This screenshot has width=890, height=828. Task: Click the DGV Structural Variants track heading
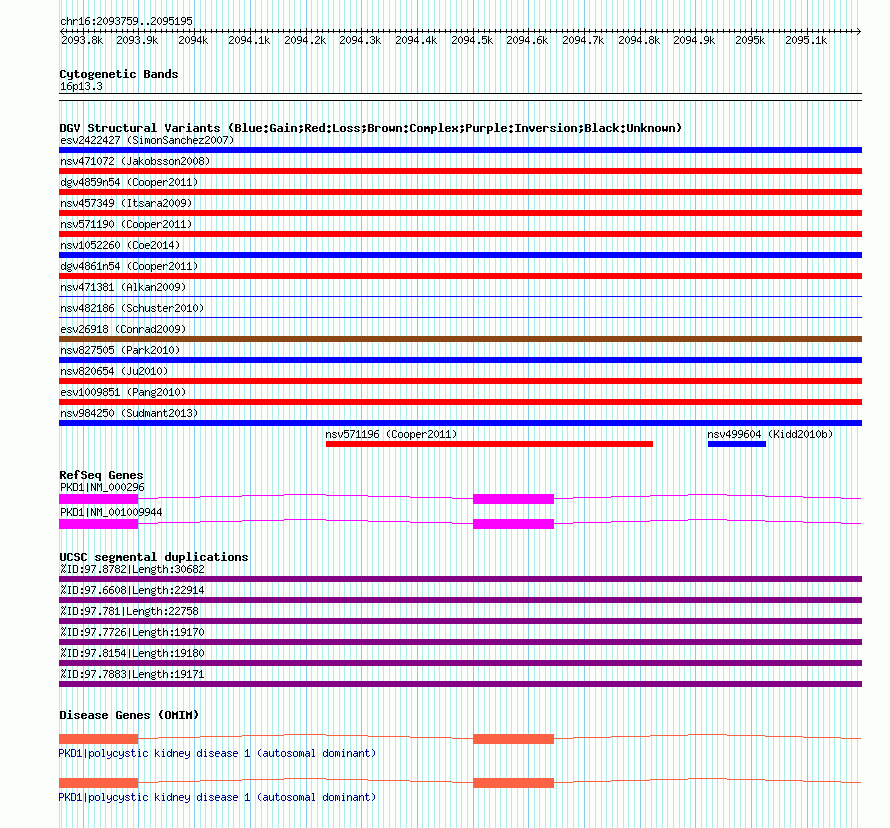point(371,128)
